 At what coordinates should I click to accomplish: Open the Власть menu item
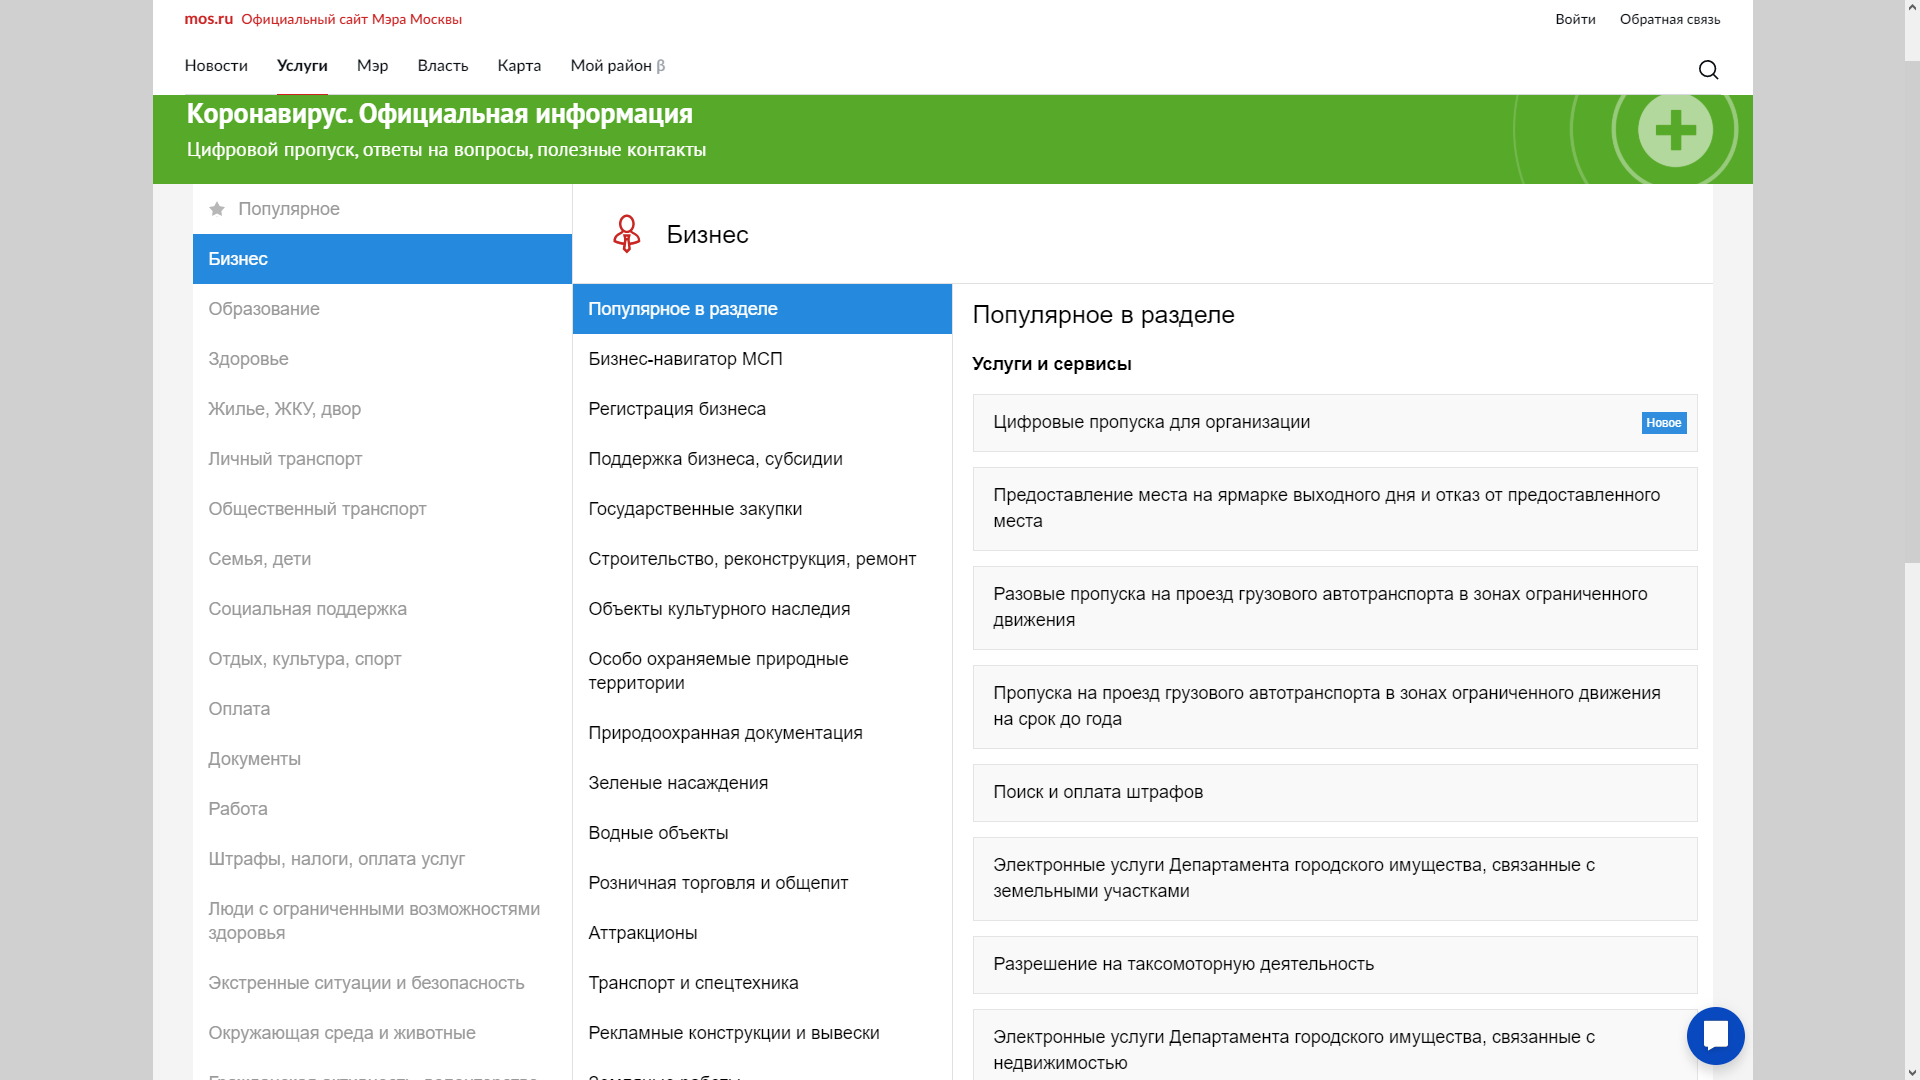click(443, 65)
